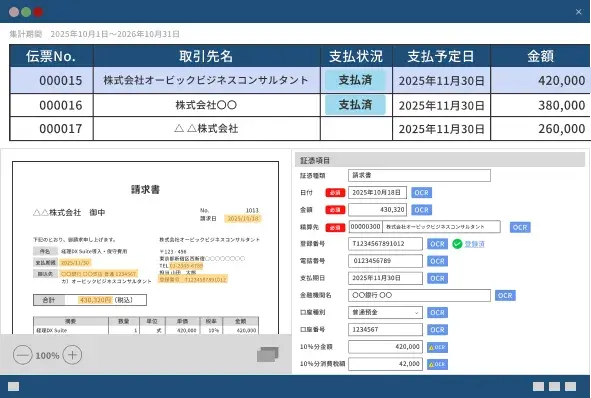This screenshot has width=591, height=398.
Task: Click the 金額 field showing 430,320
Action: point(377,210)
